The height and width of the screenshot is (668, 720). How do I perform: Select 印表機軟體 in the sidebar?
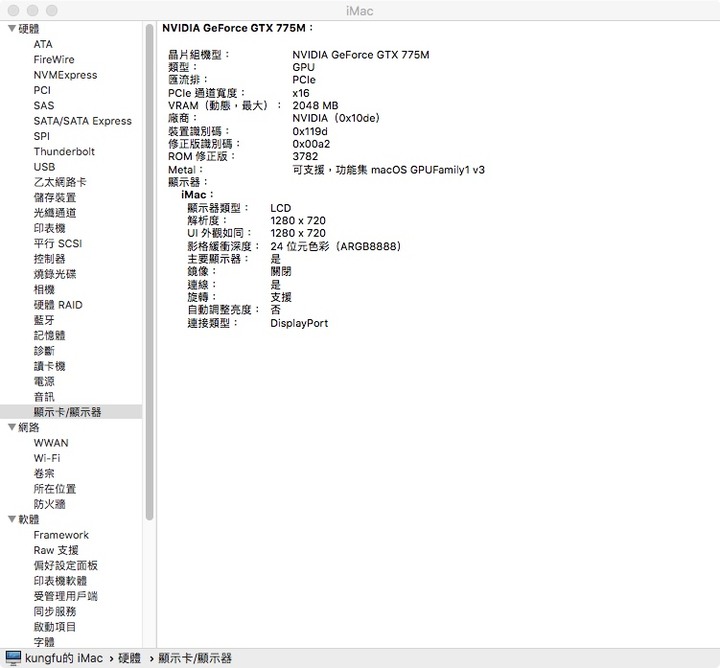(x=60, y=581)
